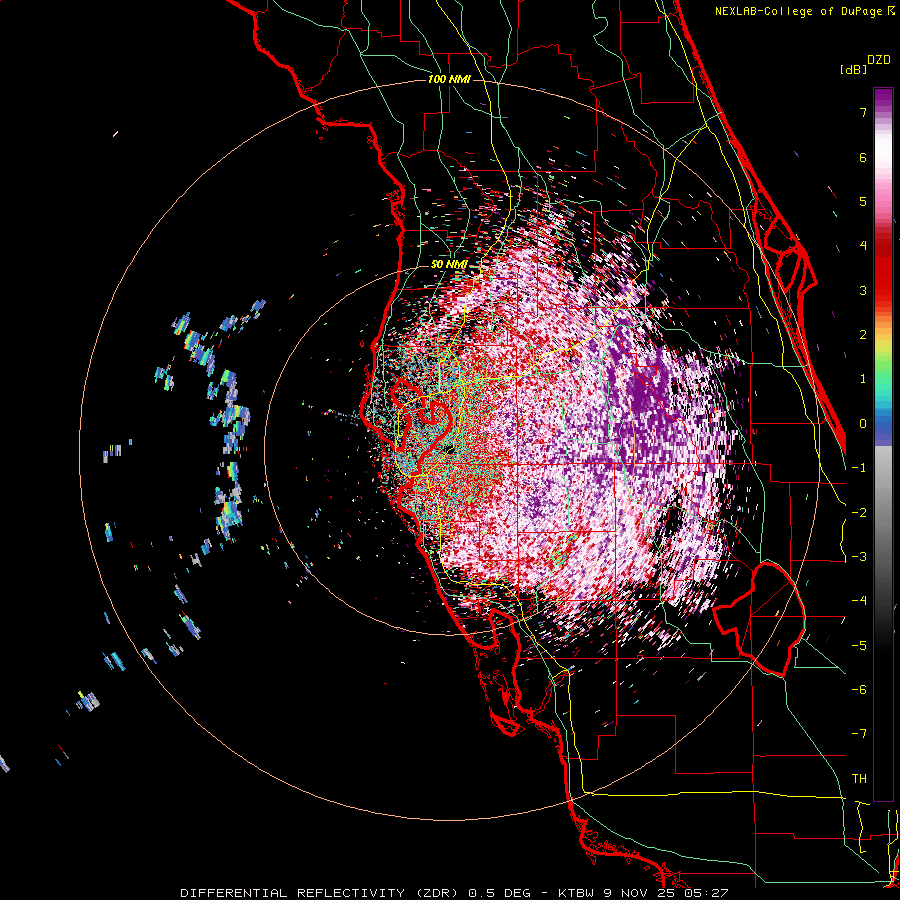Click the TH label on the scale
Image resolution: width=900 pixels, height=900 pixels.
[x=859, y=779]
